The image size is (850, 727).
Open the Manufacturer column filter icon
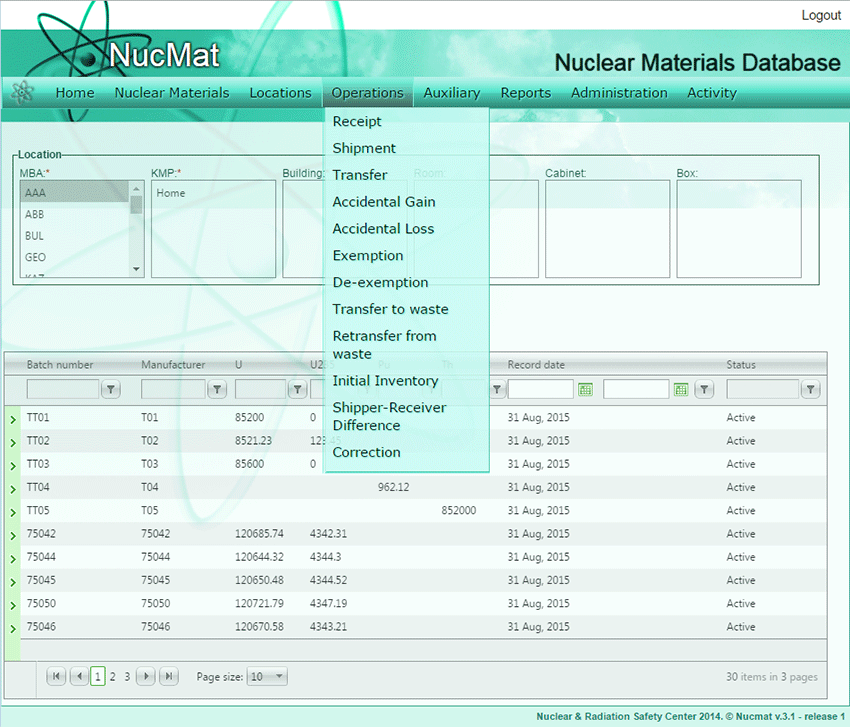pos(216,389)
